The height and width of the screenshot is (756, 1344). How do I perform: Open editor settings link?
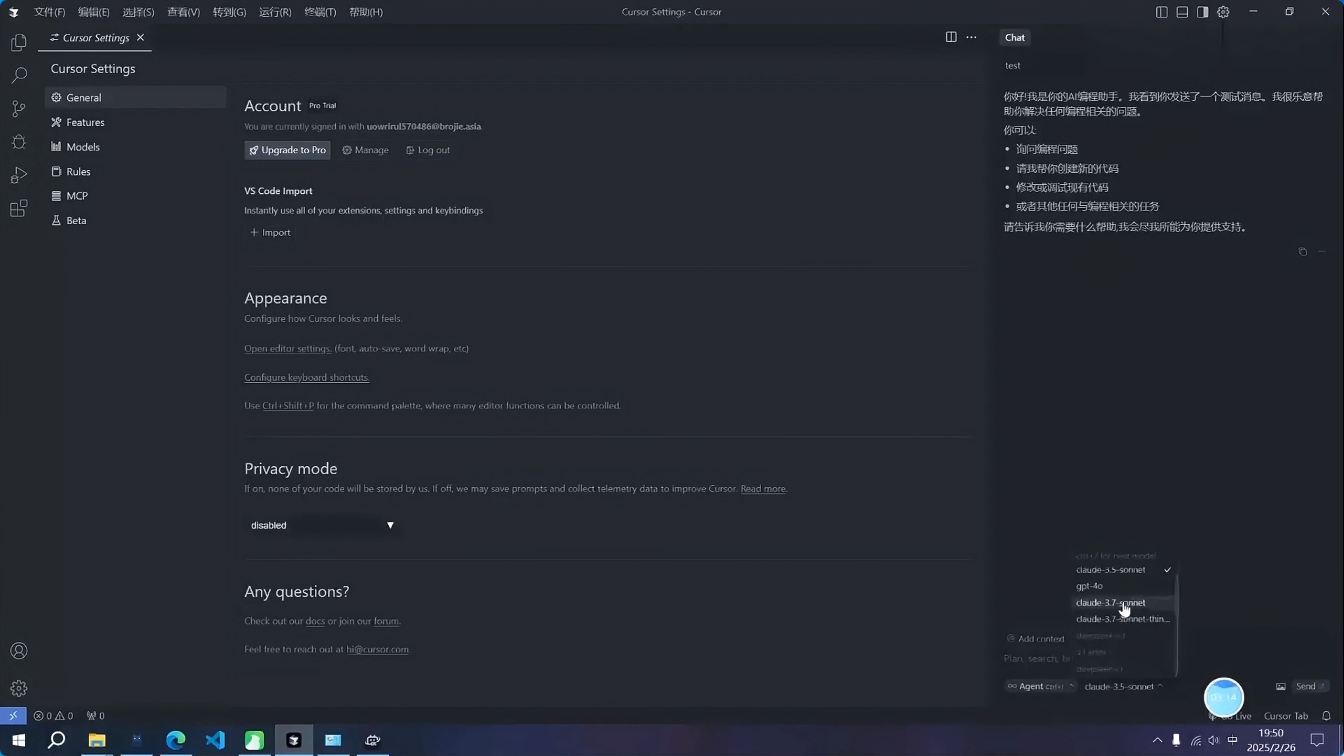tap(288, 349)
